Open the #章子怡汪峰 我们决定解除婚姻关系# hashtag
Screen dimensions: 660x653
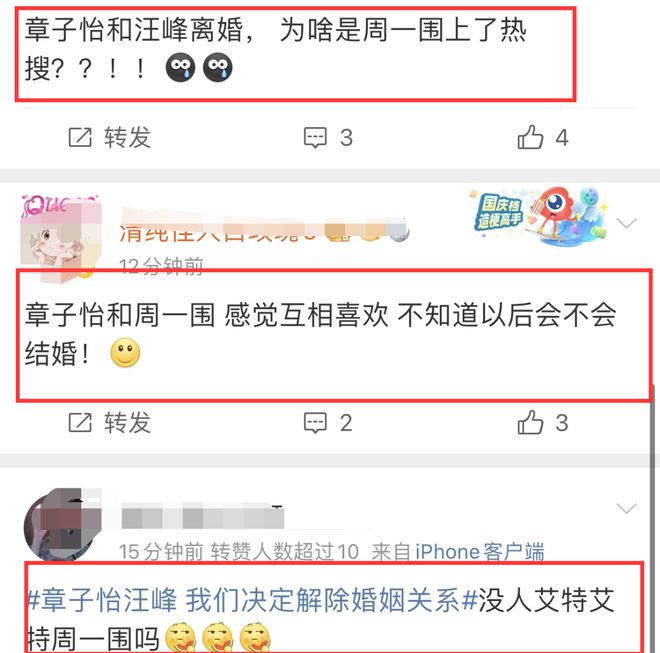click(x=252, y=600)
